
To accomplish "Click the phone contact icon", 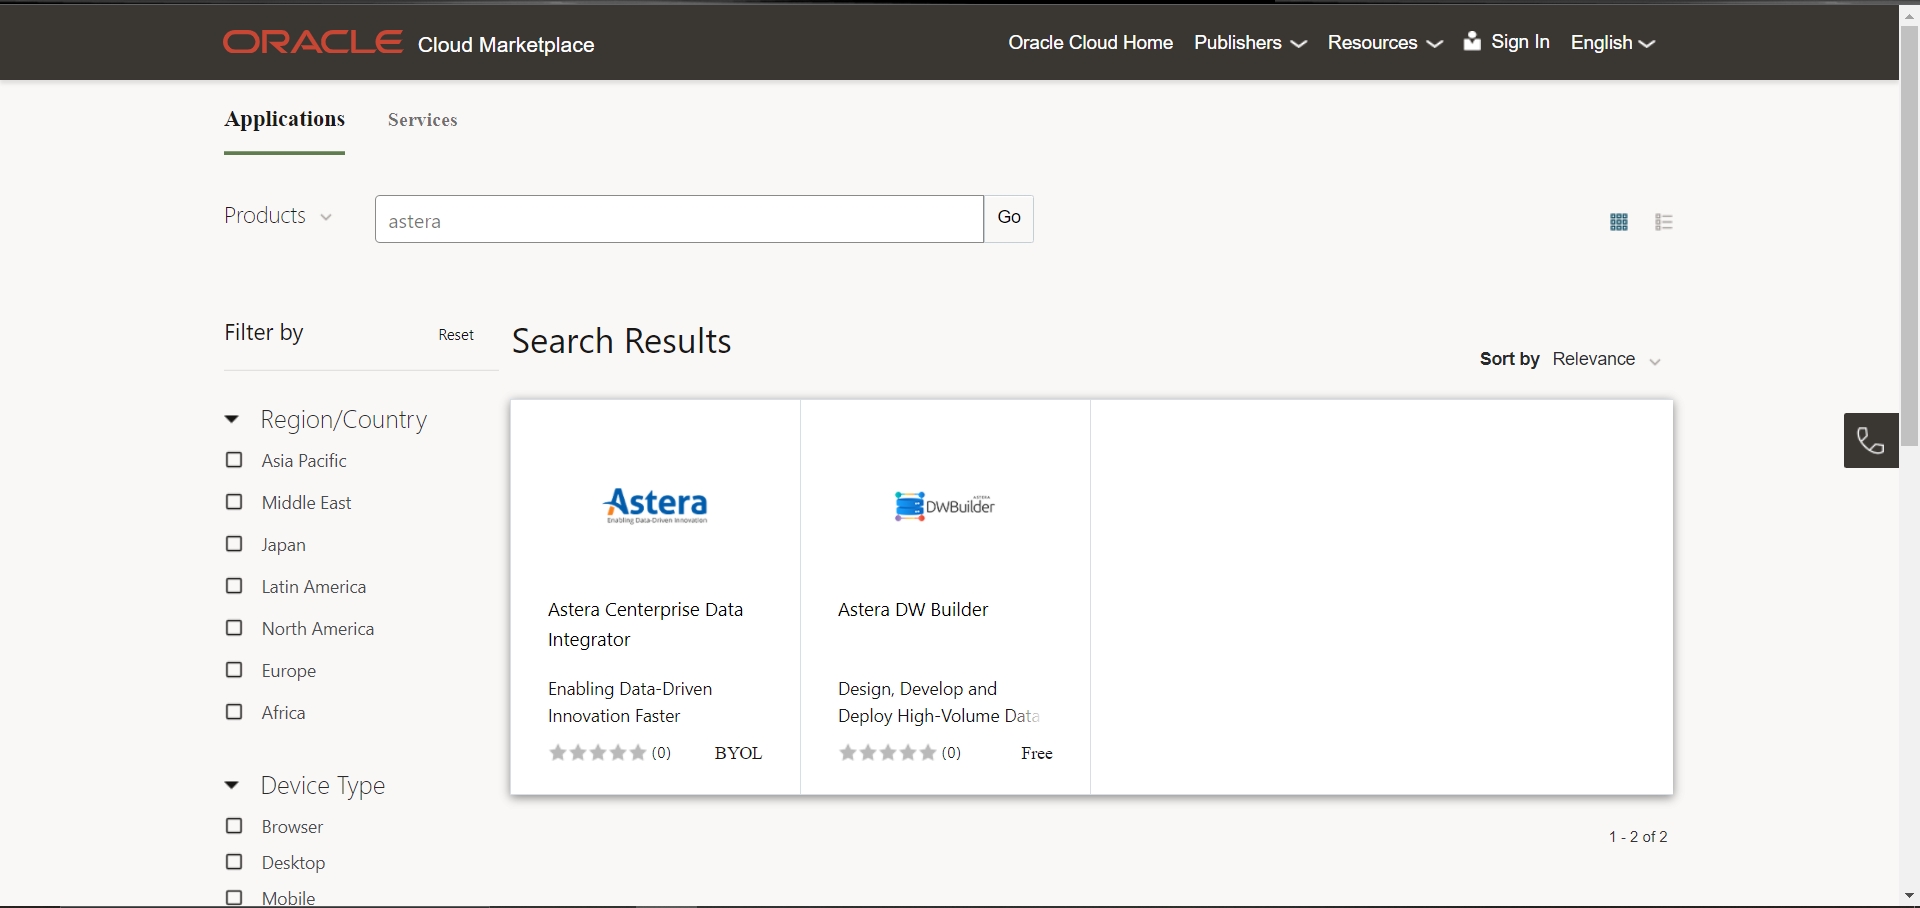I will tap(1870, 440).
